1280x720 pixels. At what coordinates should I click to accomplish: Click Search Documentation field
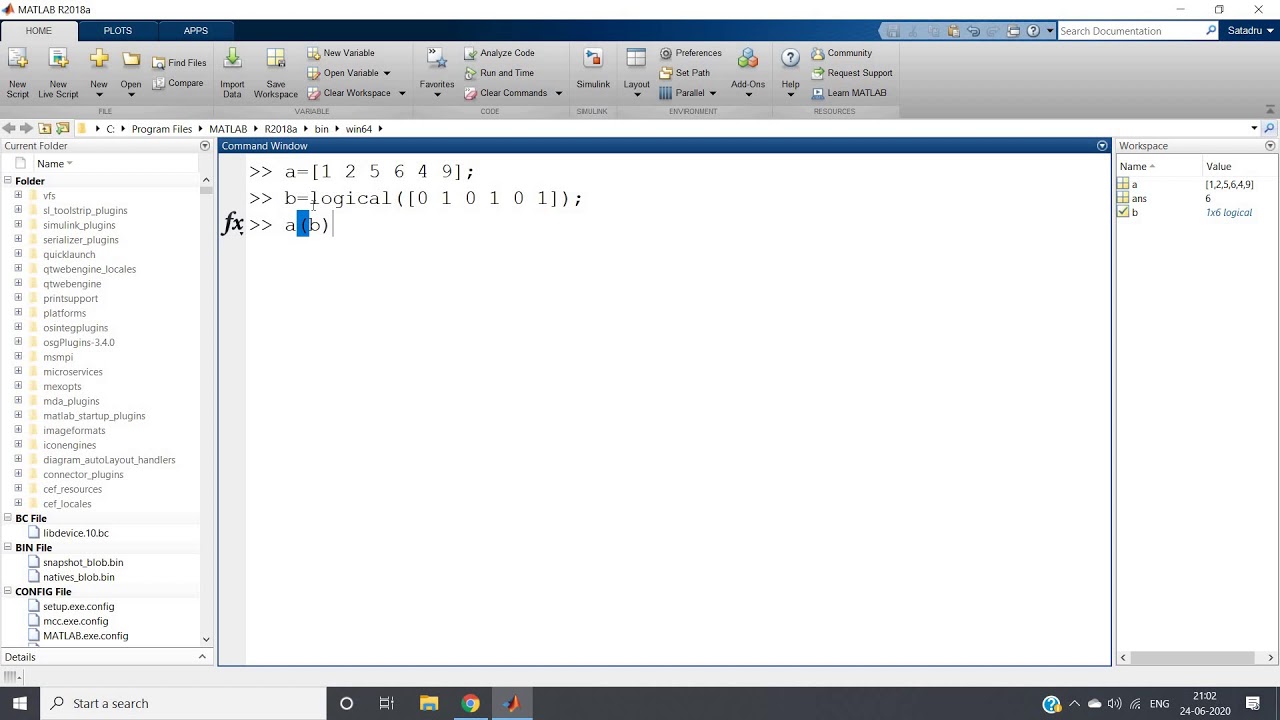point(1131,31)
